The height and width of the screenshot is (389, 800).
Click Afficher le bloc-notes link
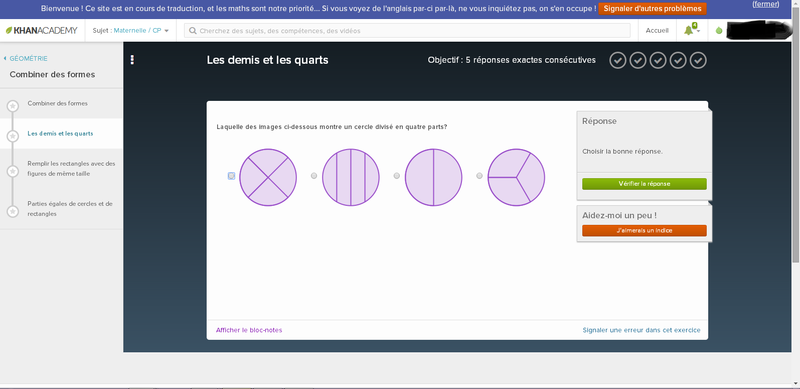point(249,330)
